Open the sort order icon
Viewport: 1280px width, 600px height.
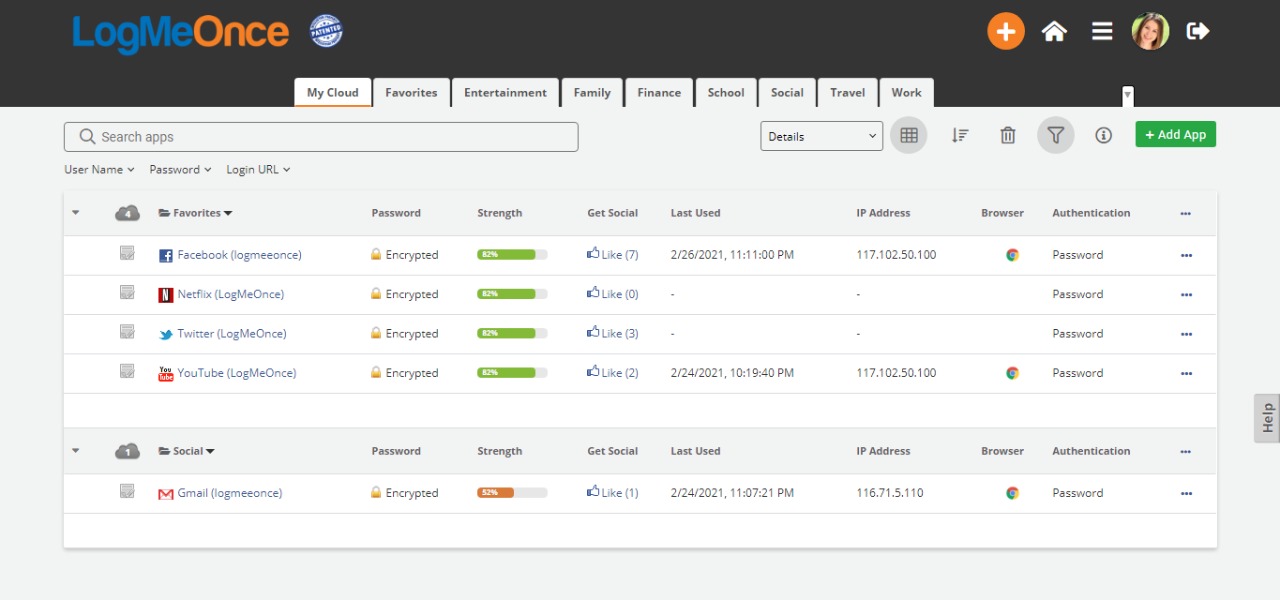coord(960,135)
